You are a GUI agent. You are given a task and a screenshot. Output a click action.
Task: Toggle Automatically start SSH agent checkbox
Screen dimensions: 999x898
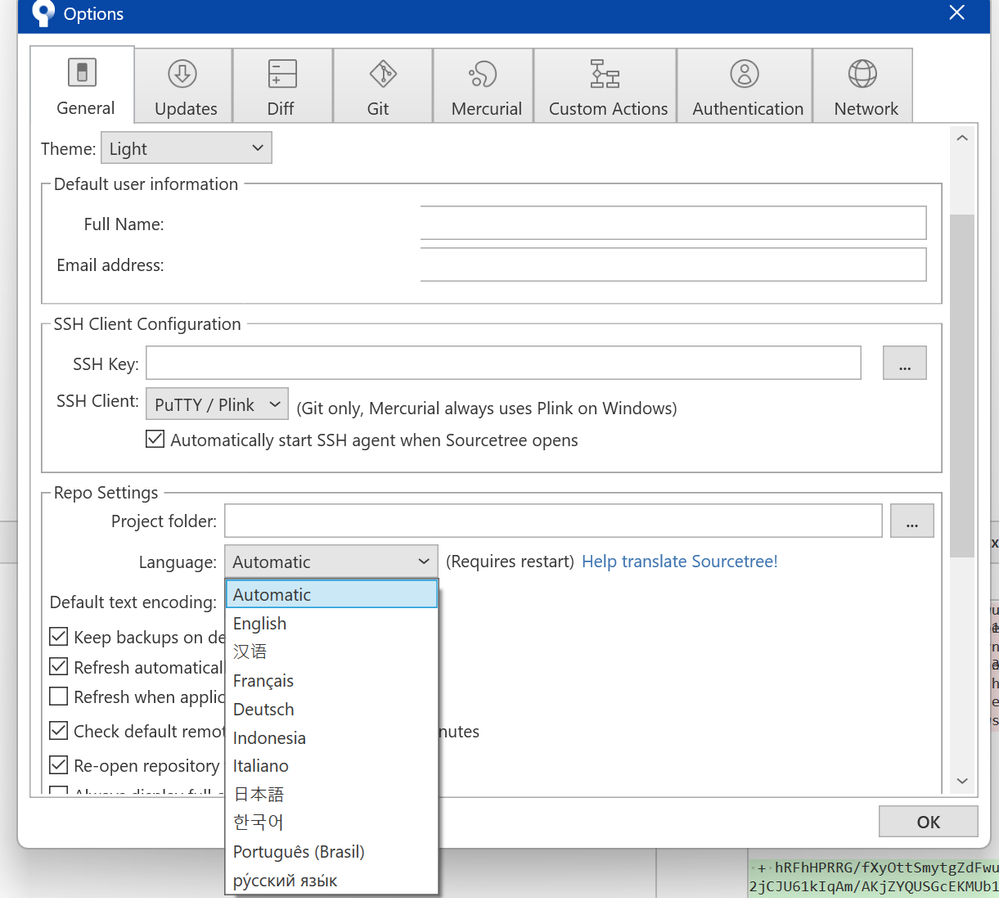tap(155, 439)
